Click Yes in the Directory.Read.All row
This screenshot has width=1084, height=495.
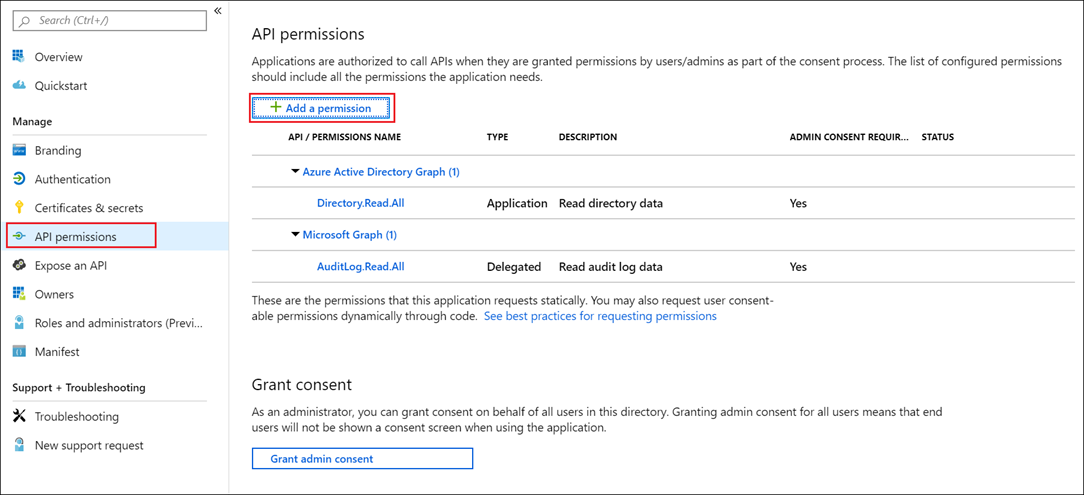(x=798, y=203)
